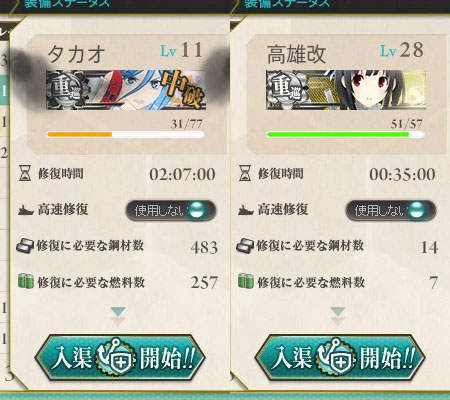This screenshot has width=450, height=400.
Task: Click タカオ orange HP bar 31/77
Action: pos(125,135)
